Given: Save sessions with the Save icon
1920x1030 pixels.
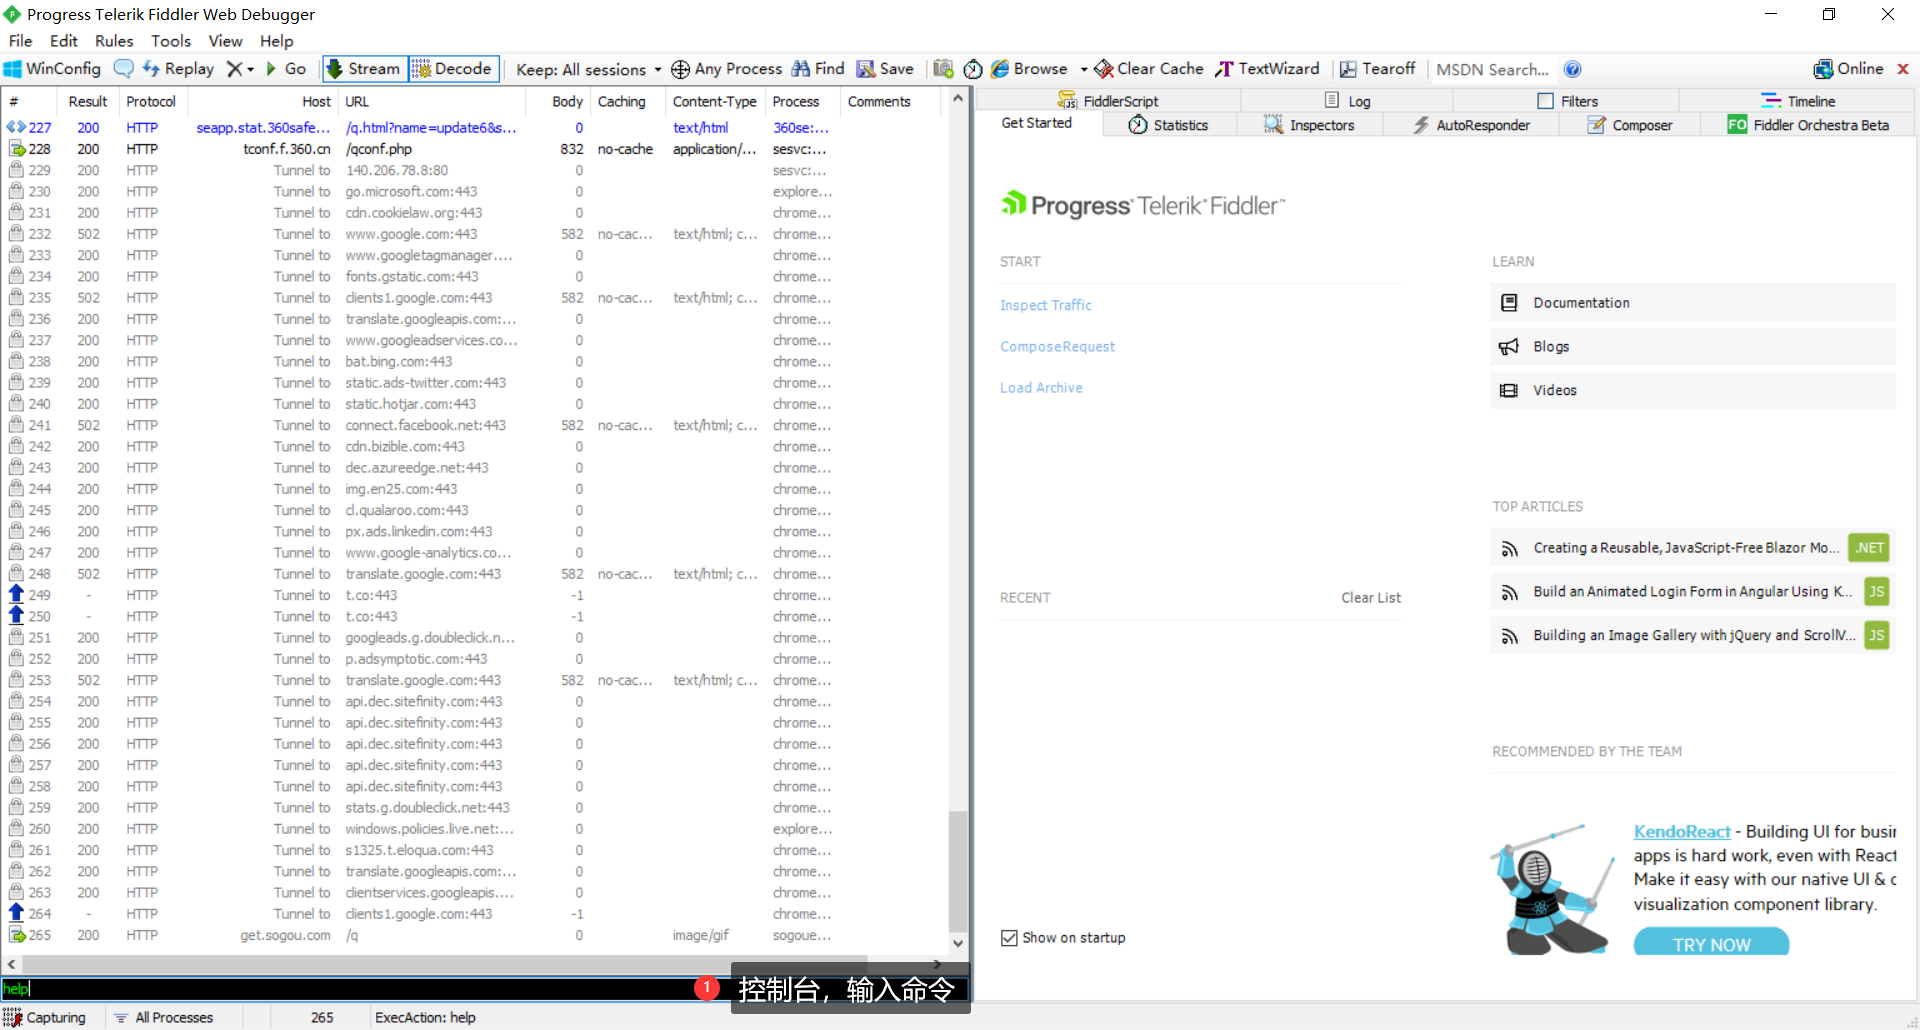Looking at the screenshot, I should [x=885, y=69].
